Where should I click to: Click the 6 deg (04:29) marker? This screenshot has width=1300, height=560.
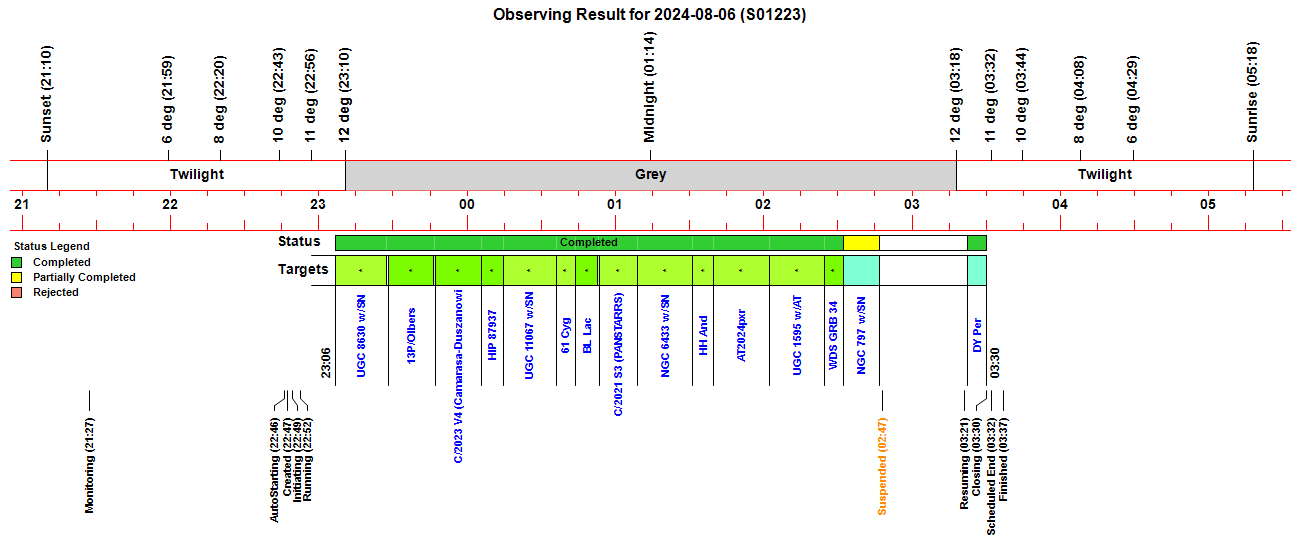1132,100
